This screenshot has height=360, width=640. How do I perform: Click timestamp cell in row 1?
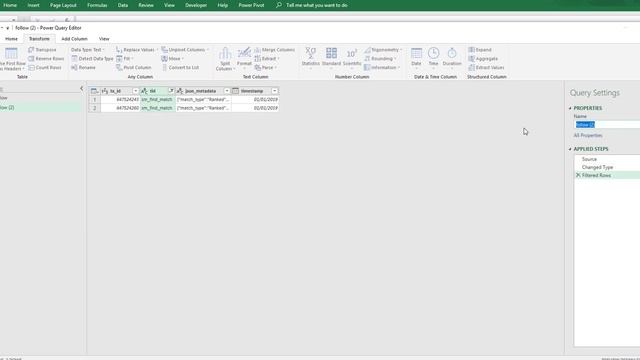(x=255, y=100)
